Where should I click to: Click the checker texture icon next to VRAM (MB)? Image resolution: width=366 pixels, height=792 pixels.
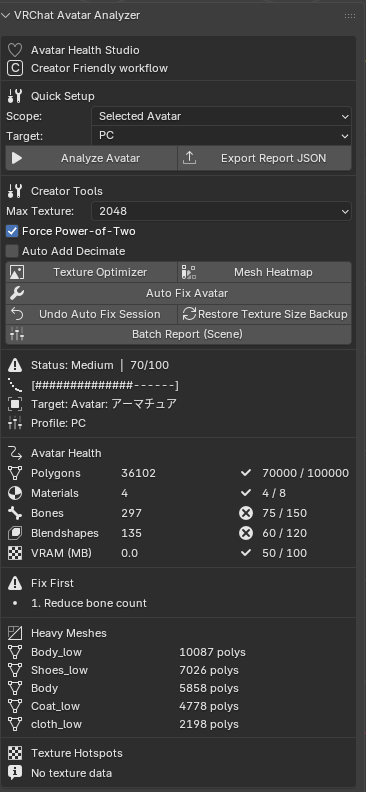pos(16,553)
